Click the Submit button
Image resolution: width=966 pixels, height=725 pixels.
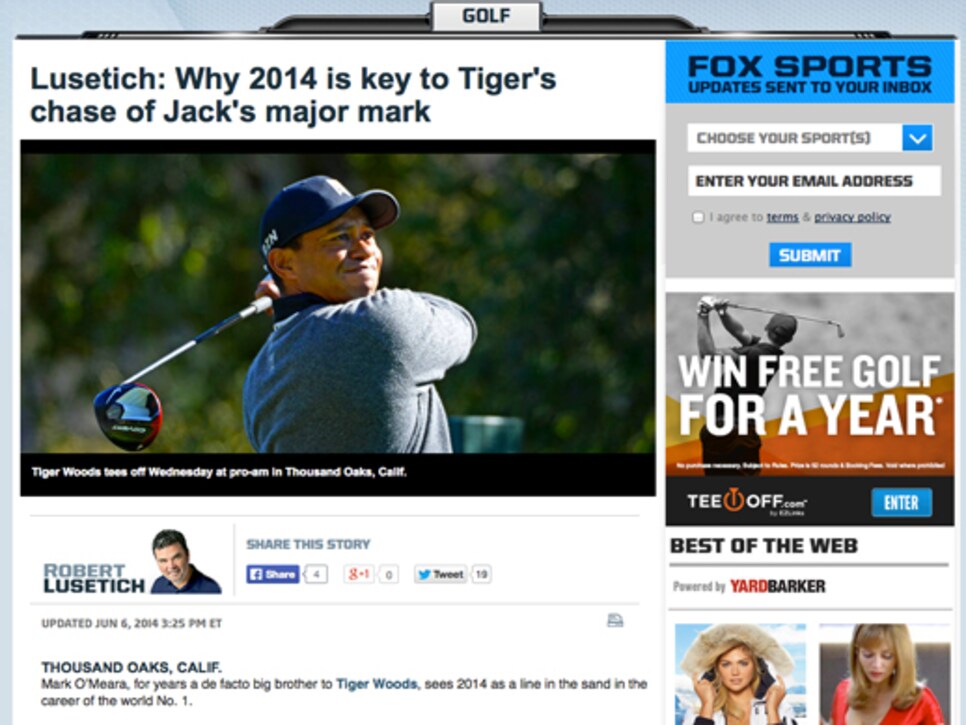pyautogui.click(x=810, y=255)
